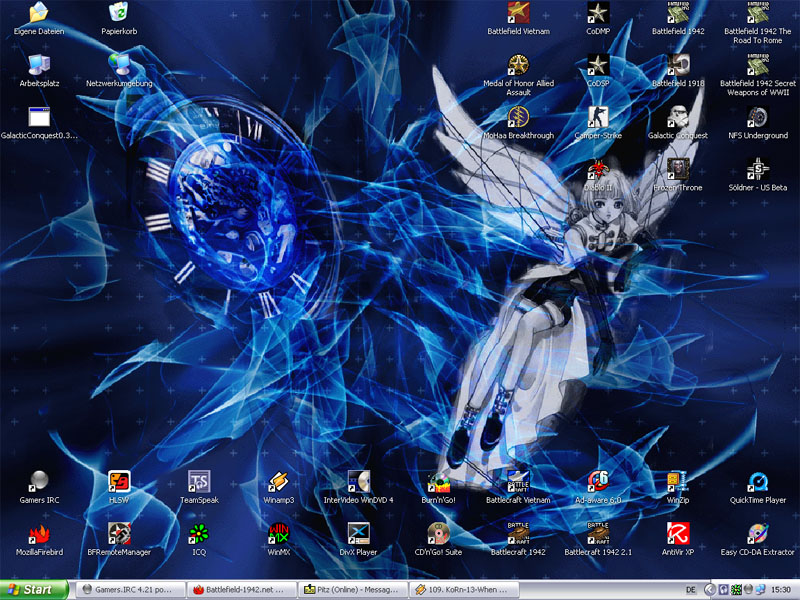Select the ICQ flower icon
800x600 pixels.
pos(199,534)
